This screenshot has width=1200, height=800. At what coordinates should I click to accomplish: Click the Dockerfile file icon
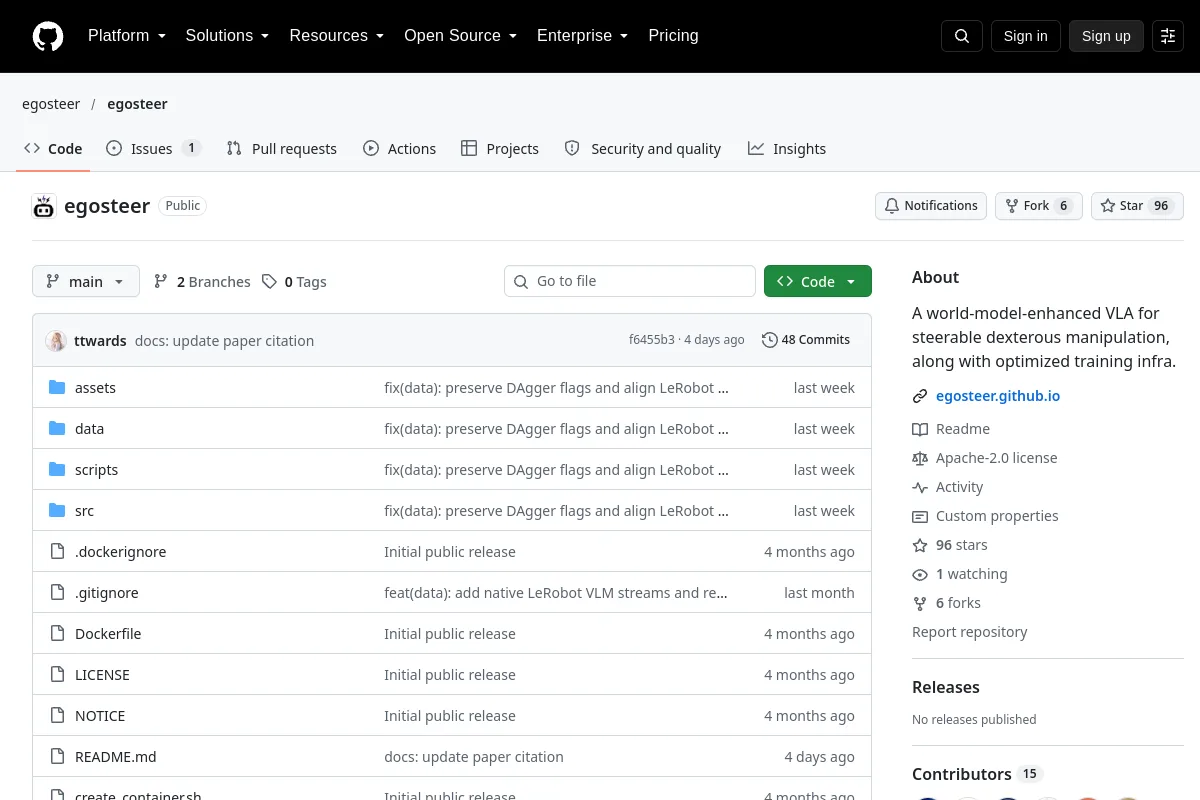tap(57, 634)
